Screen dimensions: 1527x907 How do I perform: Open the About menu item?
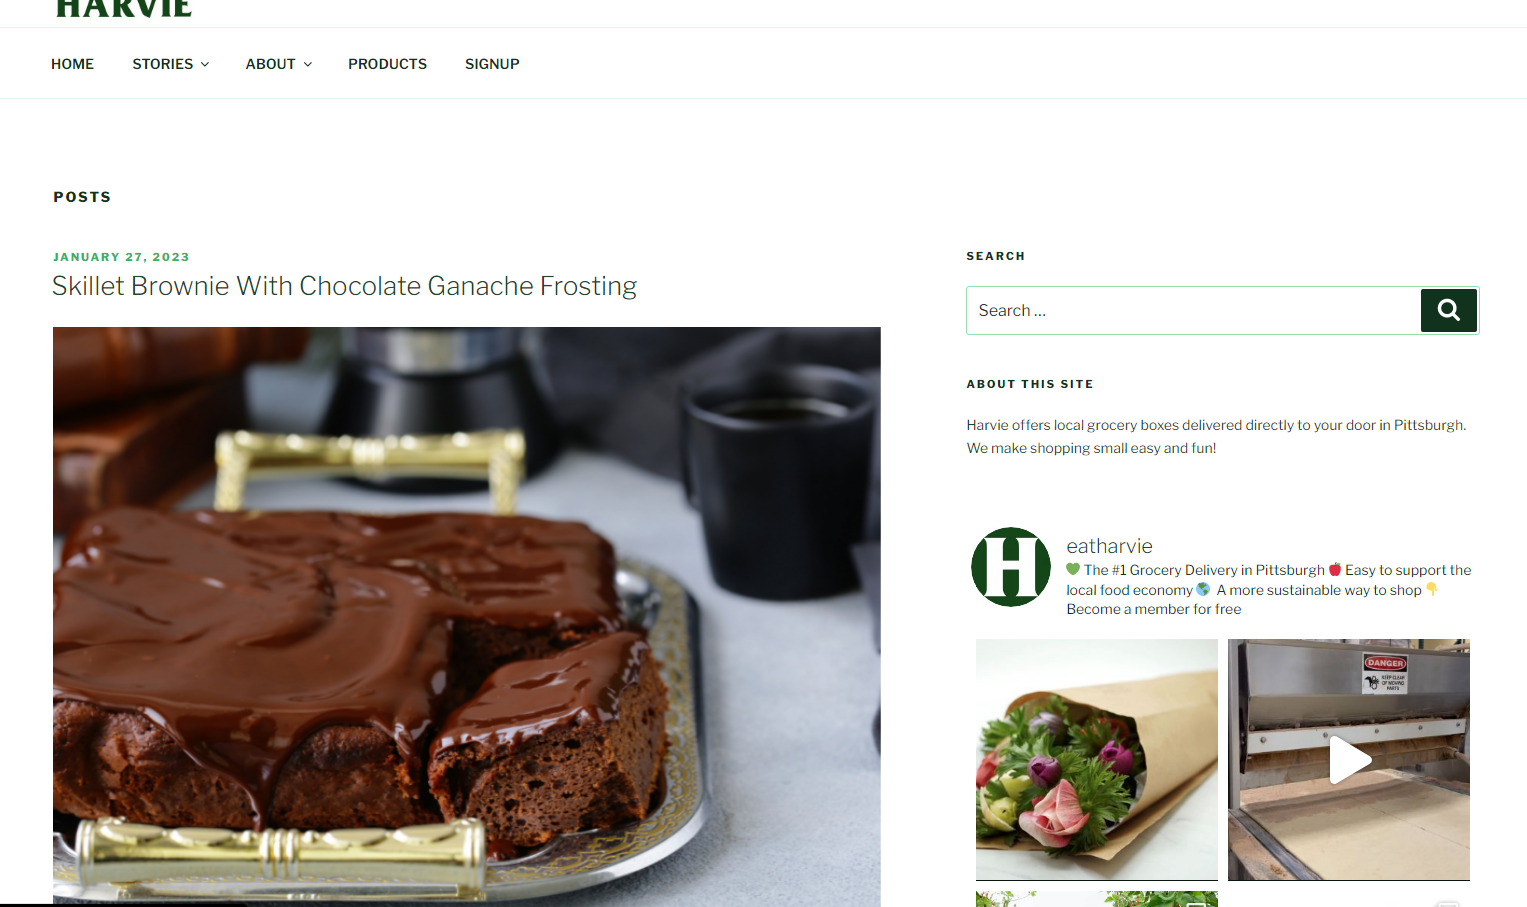tap(270, 64)
